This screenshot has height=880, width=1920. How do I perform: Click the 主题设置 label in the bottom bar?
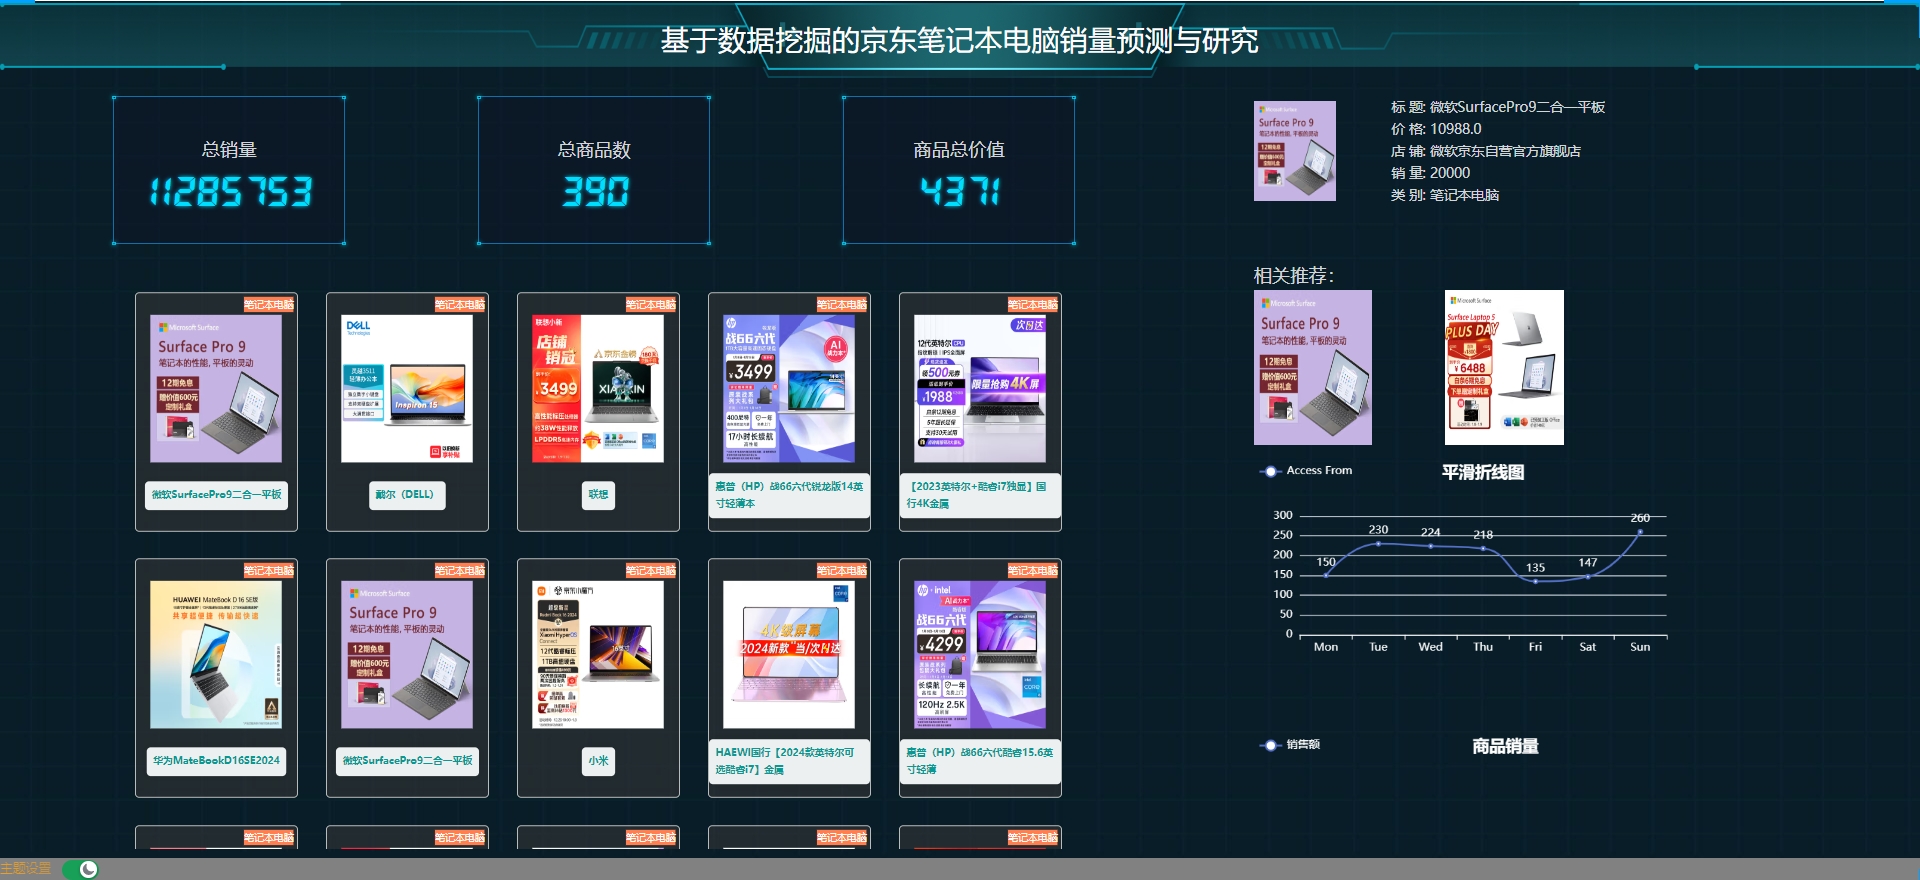click(x=26, y=868)
